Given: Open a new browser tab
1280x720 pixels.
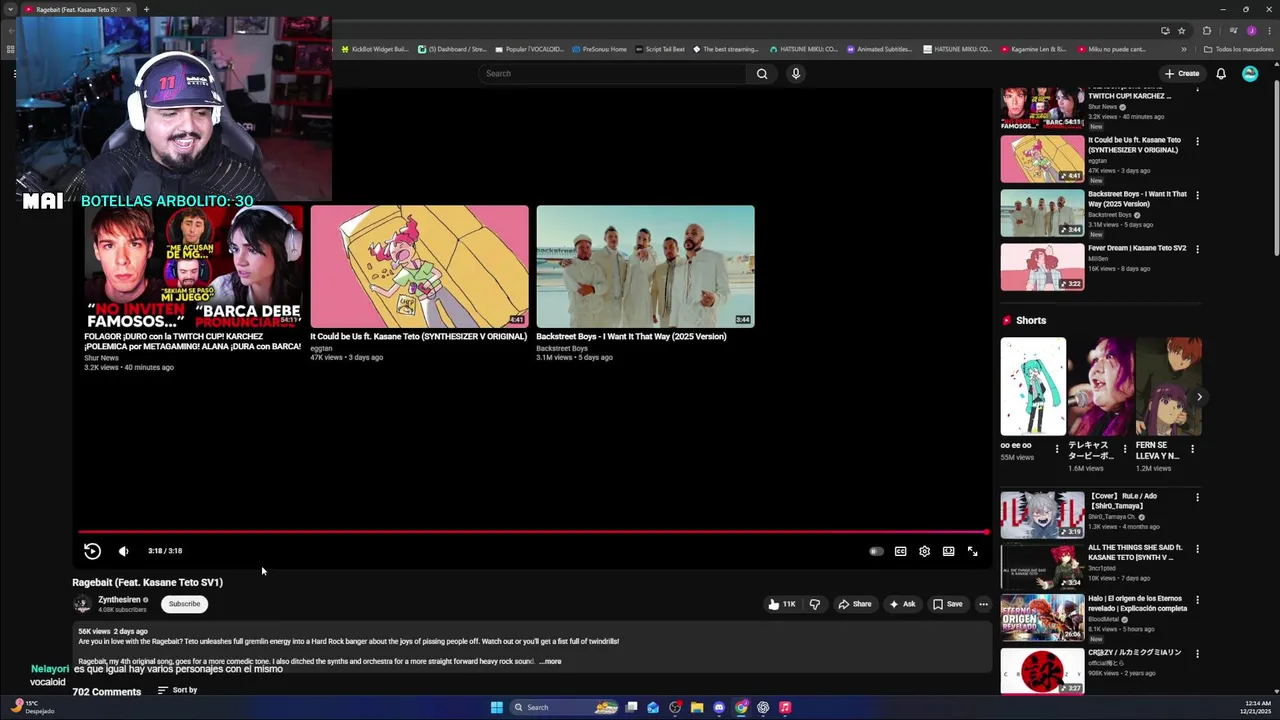Looking at the screenshot, I should coord(146,9).
